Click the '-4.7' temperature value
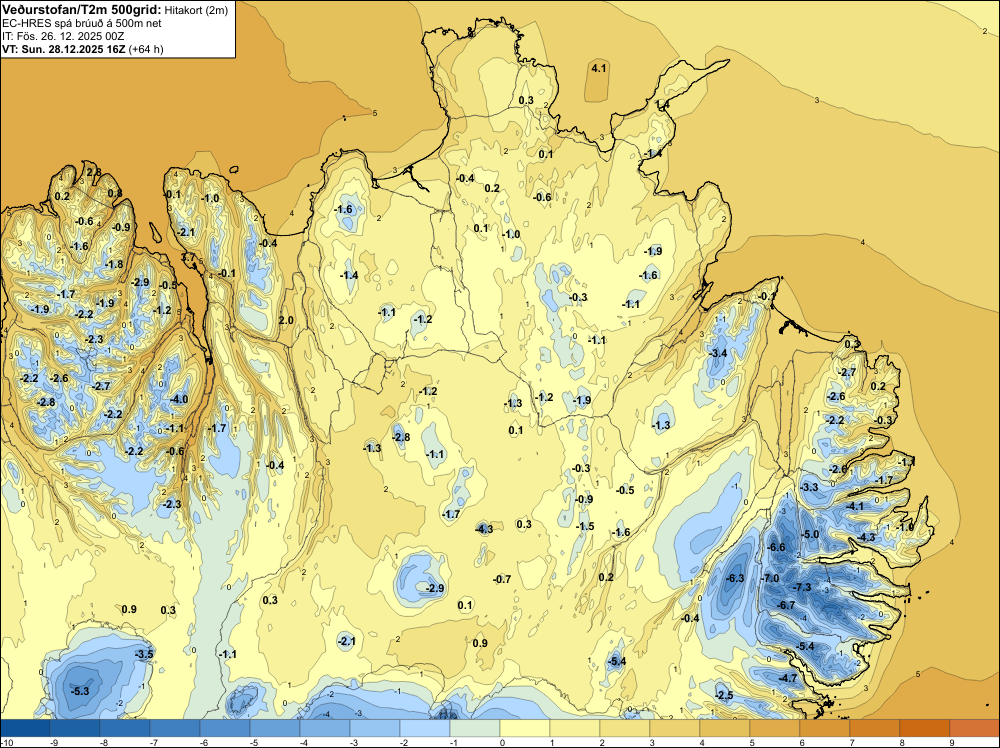This screenshot has width=1000, height=748. [788, 678]
